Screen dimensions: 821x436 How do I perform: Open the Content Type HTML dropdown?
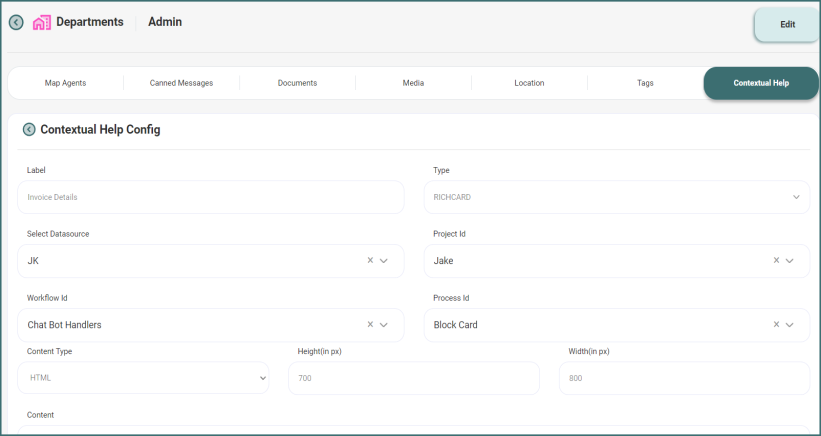[x=263, y=378]
